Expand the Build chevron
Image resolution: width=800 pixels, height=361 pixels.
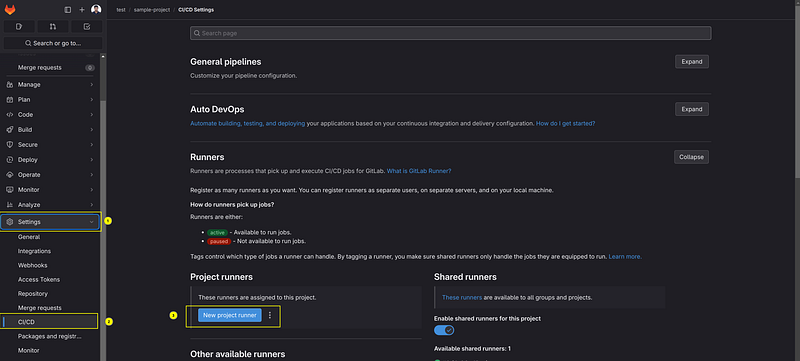click(91, 130)
